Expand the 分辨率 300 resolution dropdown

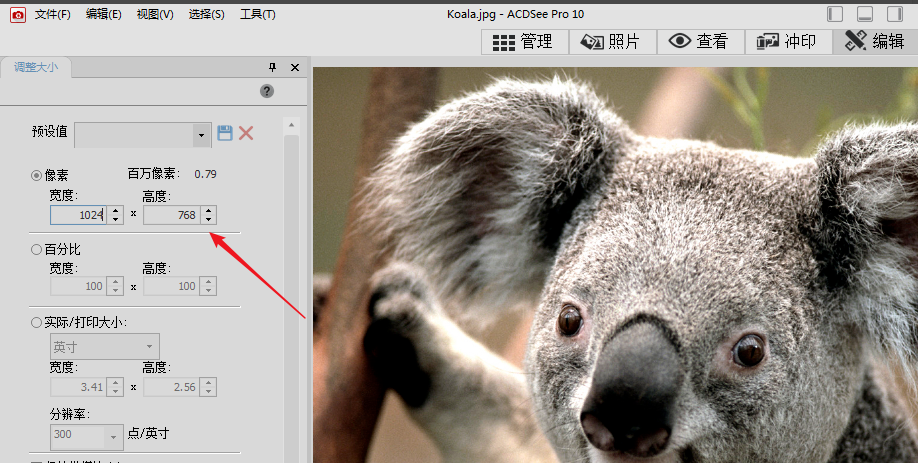(110, 436)
